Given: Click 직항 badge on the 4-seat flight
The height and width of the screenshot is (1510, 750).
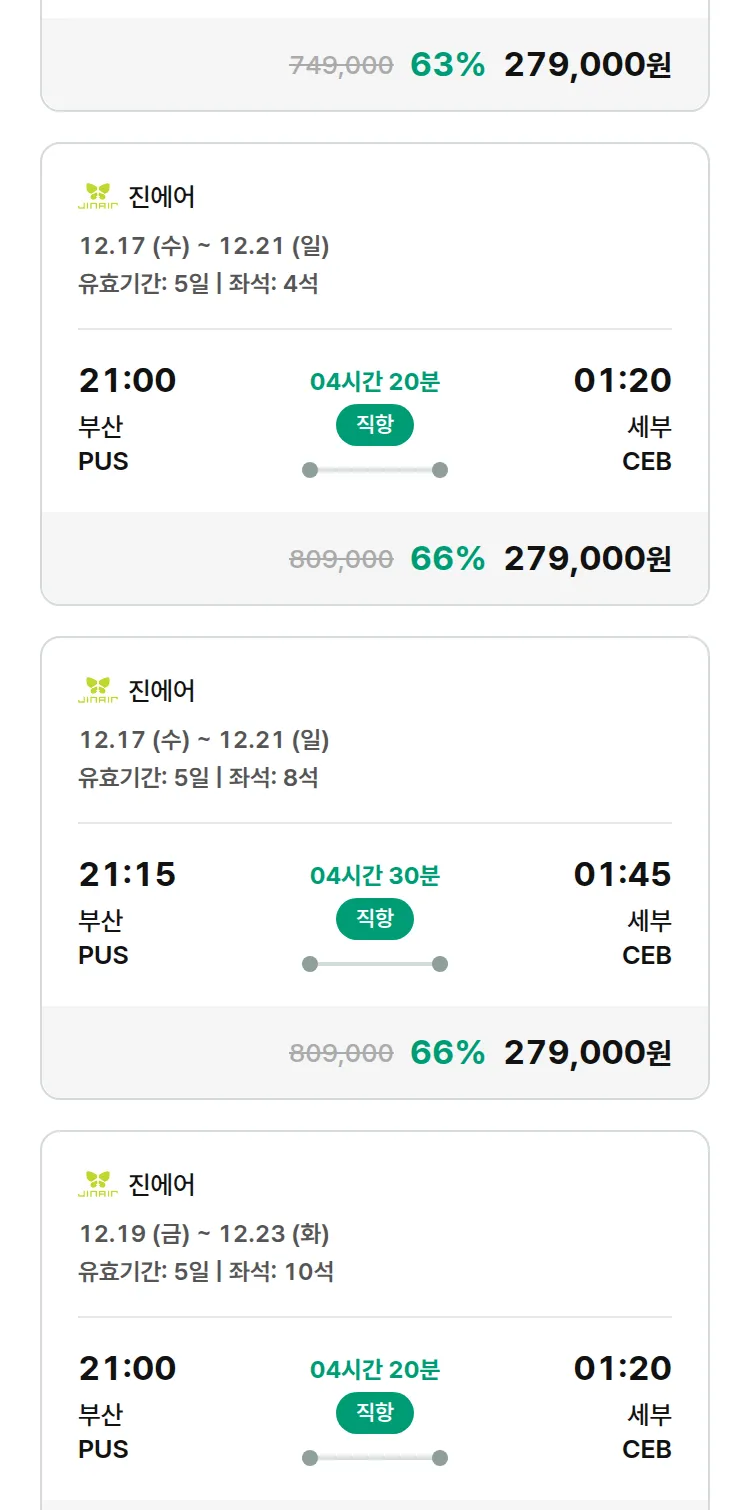Looking at the screenshot, I should point(374,425).
